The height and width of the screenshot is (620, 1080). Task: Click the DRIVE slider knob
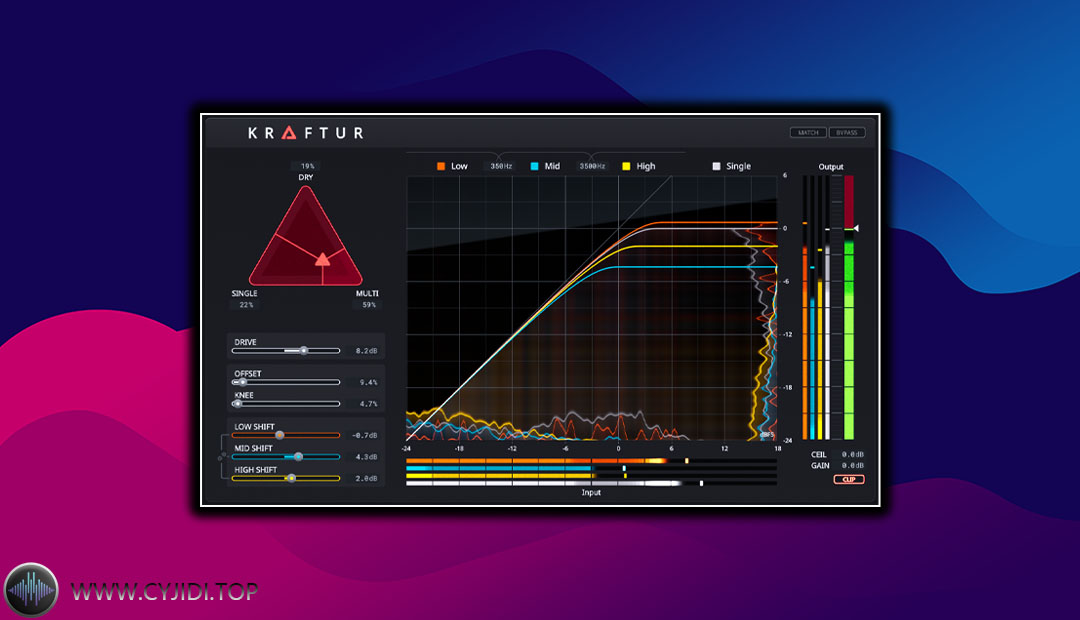coord(303,351)
